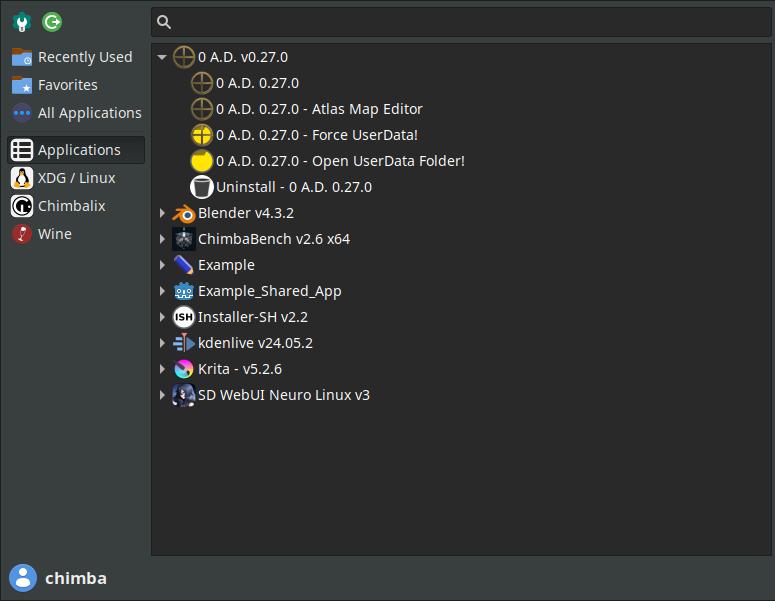
Task: Click the green refresh session icon
Action: [x=52, y=21]
